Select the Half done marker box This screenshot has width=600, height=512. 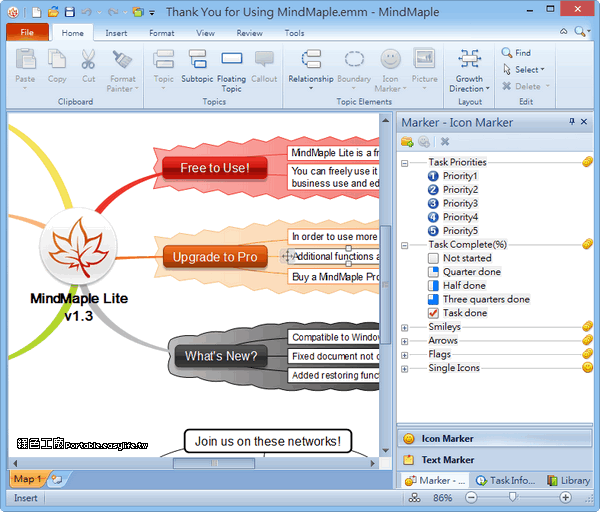click(433, 285)
